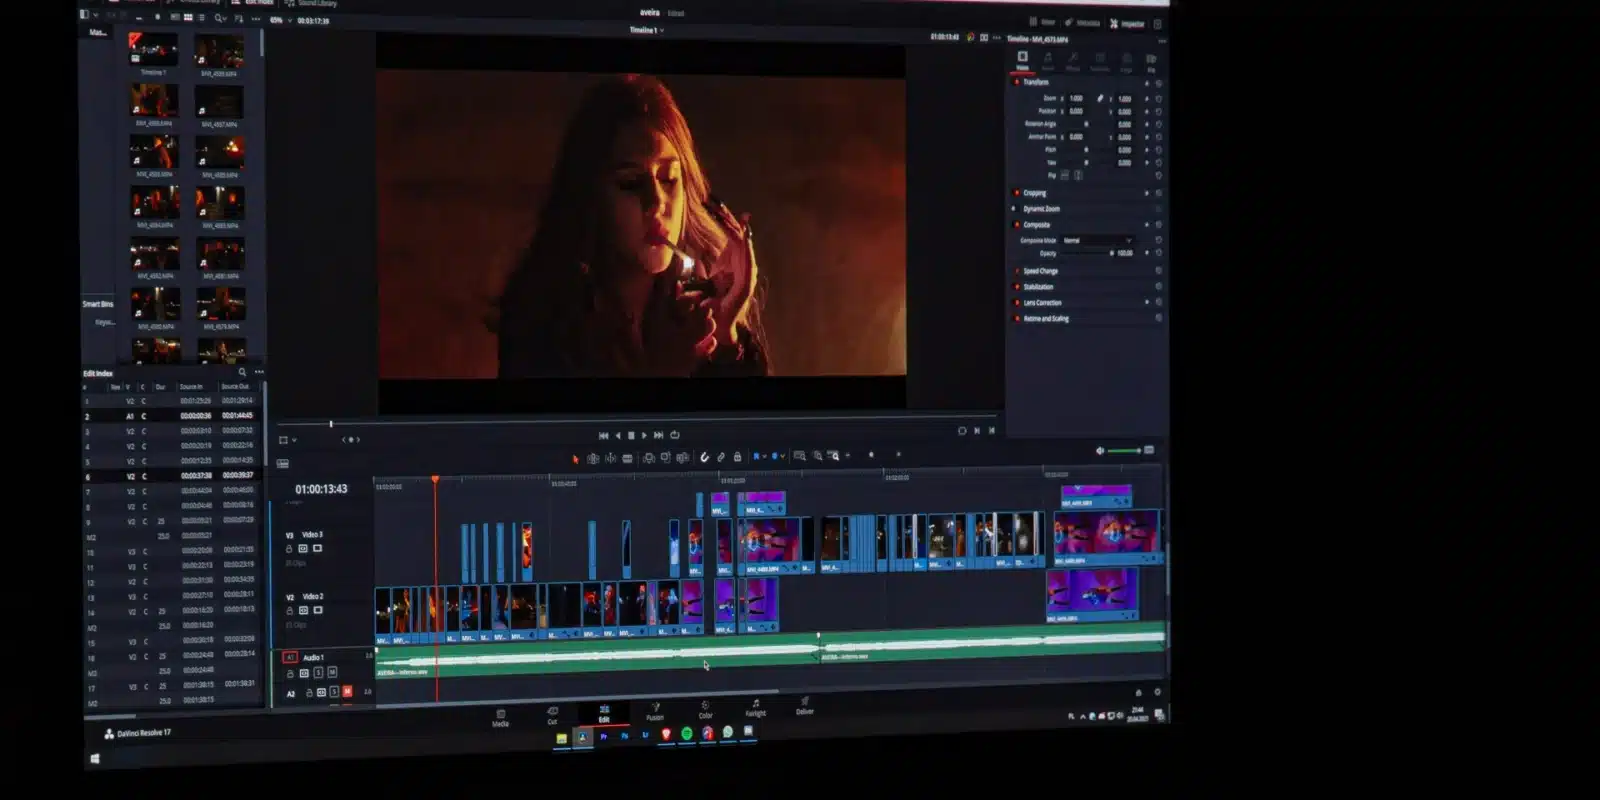Open the Fusion page tab

(655, 711)
